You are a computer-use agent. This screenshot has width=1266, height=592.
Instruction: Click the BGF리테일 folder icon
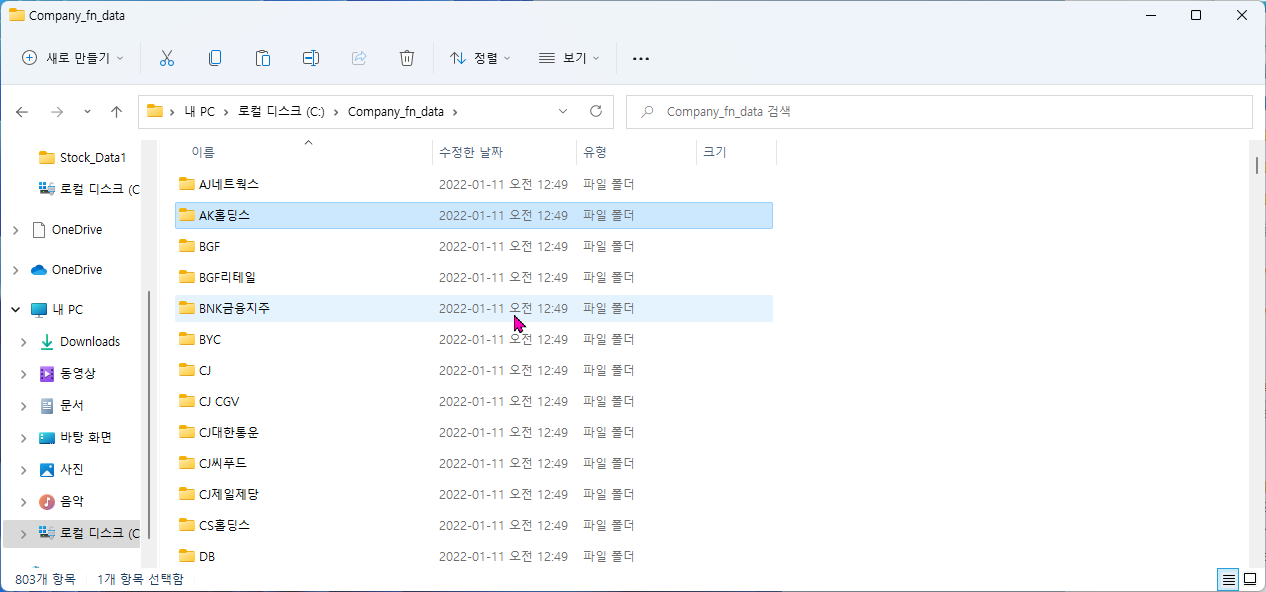point(186,277)
